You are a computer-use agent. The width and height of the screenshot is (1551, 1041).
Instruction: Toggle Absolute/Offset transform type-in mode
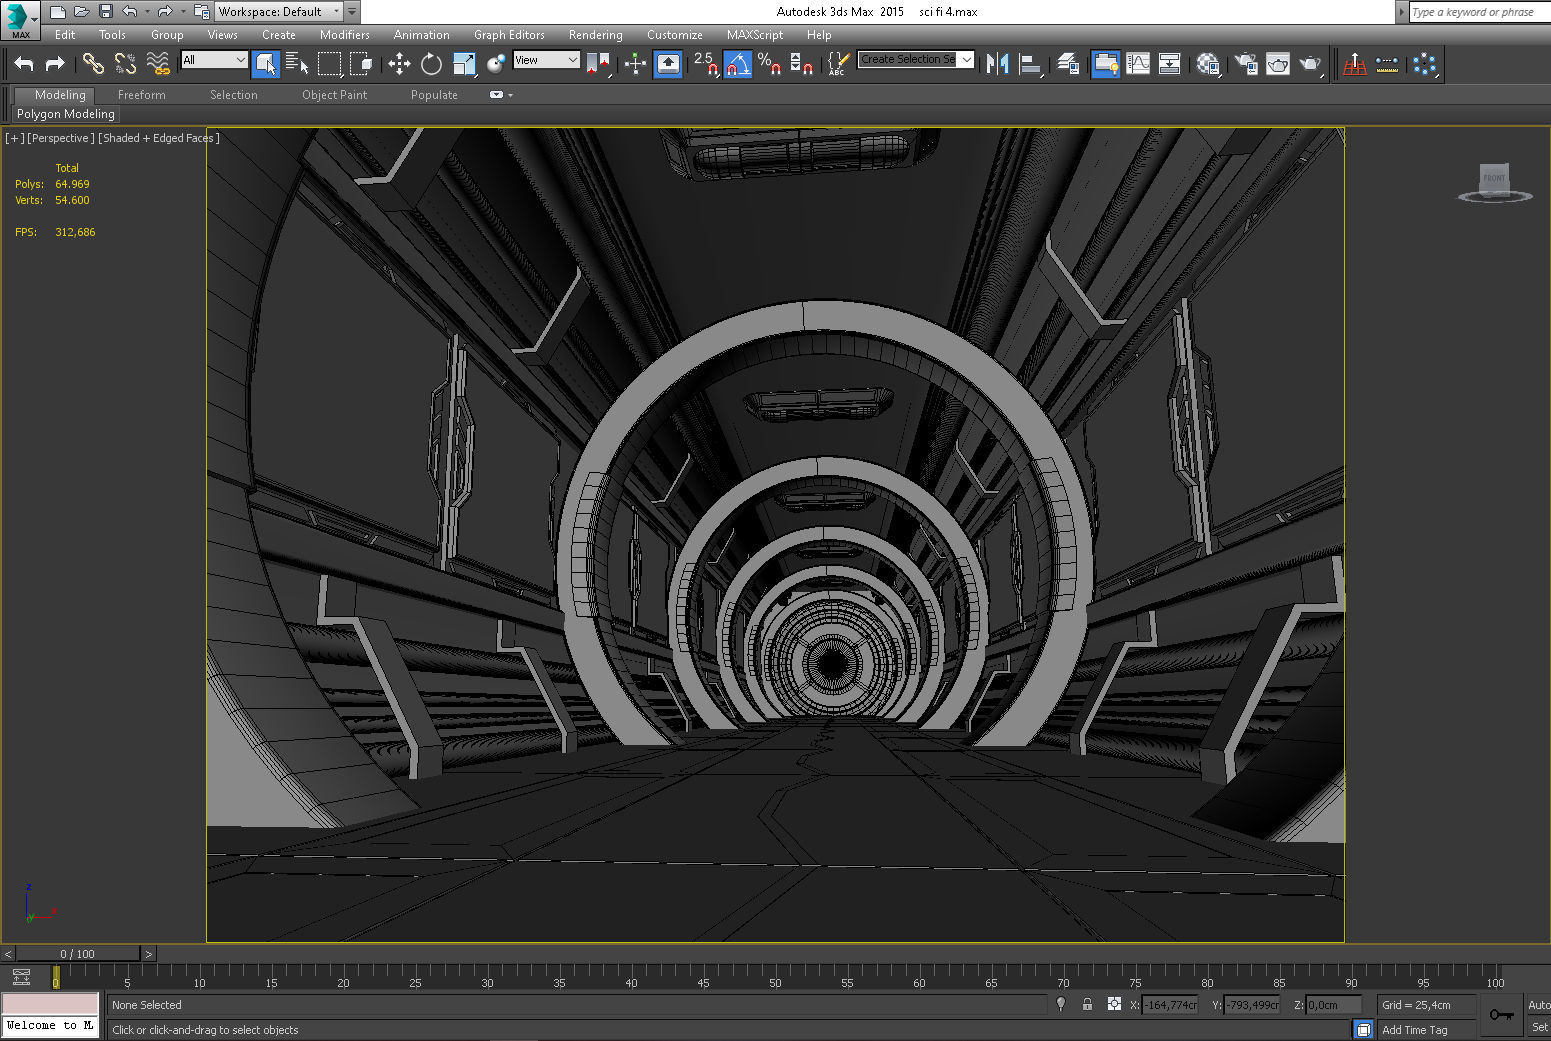tap(1114, 1004)
